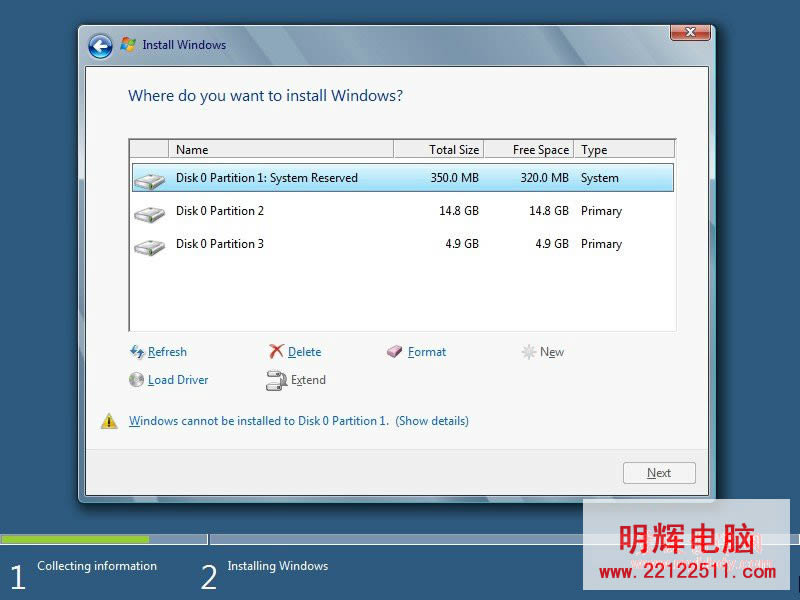Click the New link text
This screenshot has width=800, height=600.
[552, 352]
